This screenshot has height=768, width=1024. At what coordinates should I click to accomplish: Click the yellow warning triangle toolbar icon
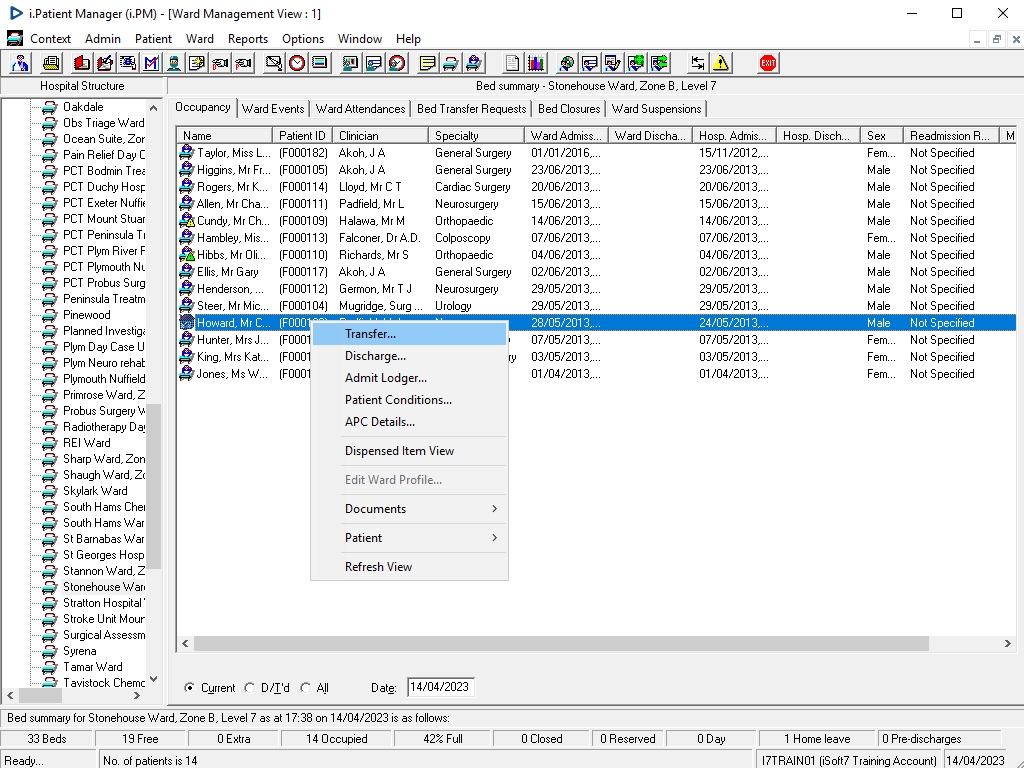point(721,63)
